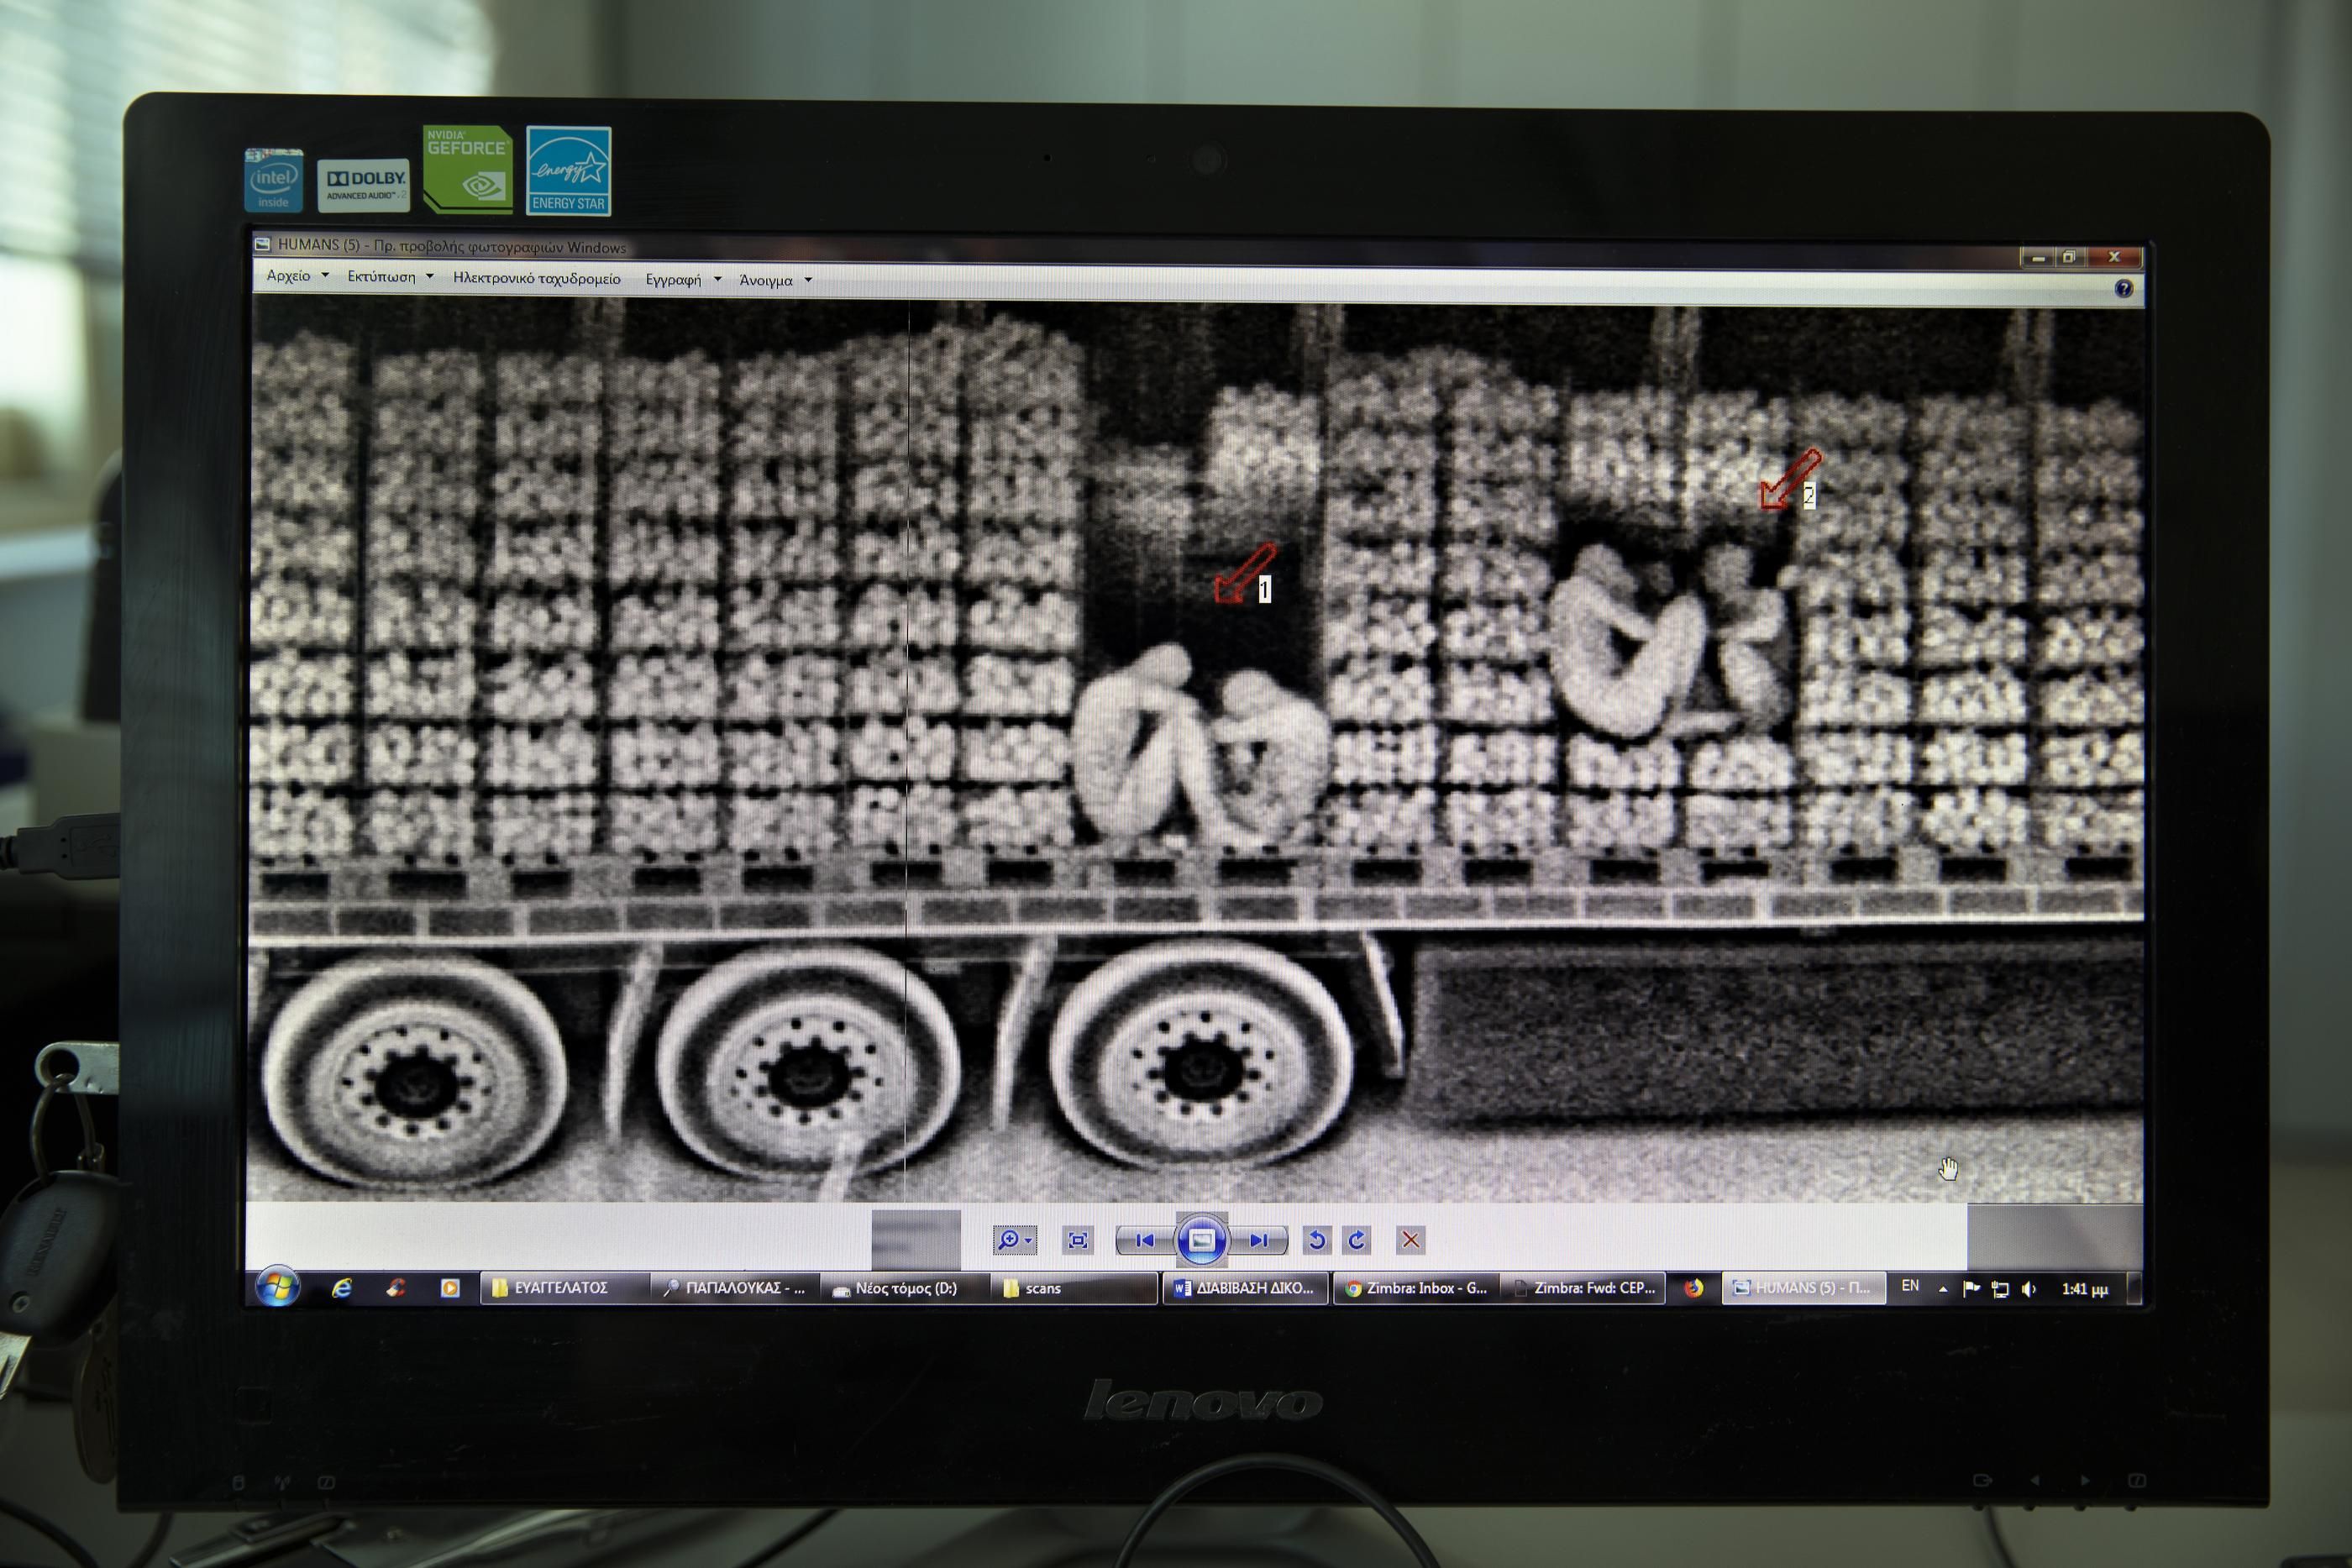Open the help question mark icon
2352x1568 pixels.
pos(2124,289)
